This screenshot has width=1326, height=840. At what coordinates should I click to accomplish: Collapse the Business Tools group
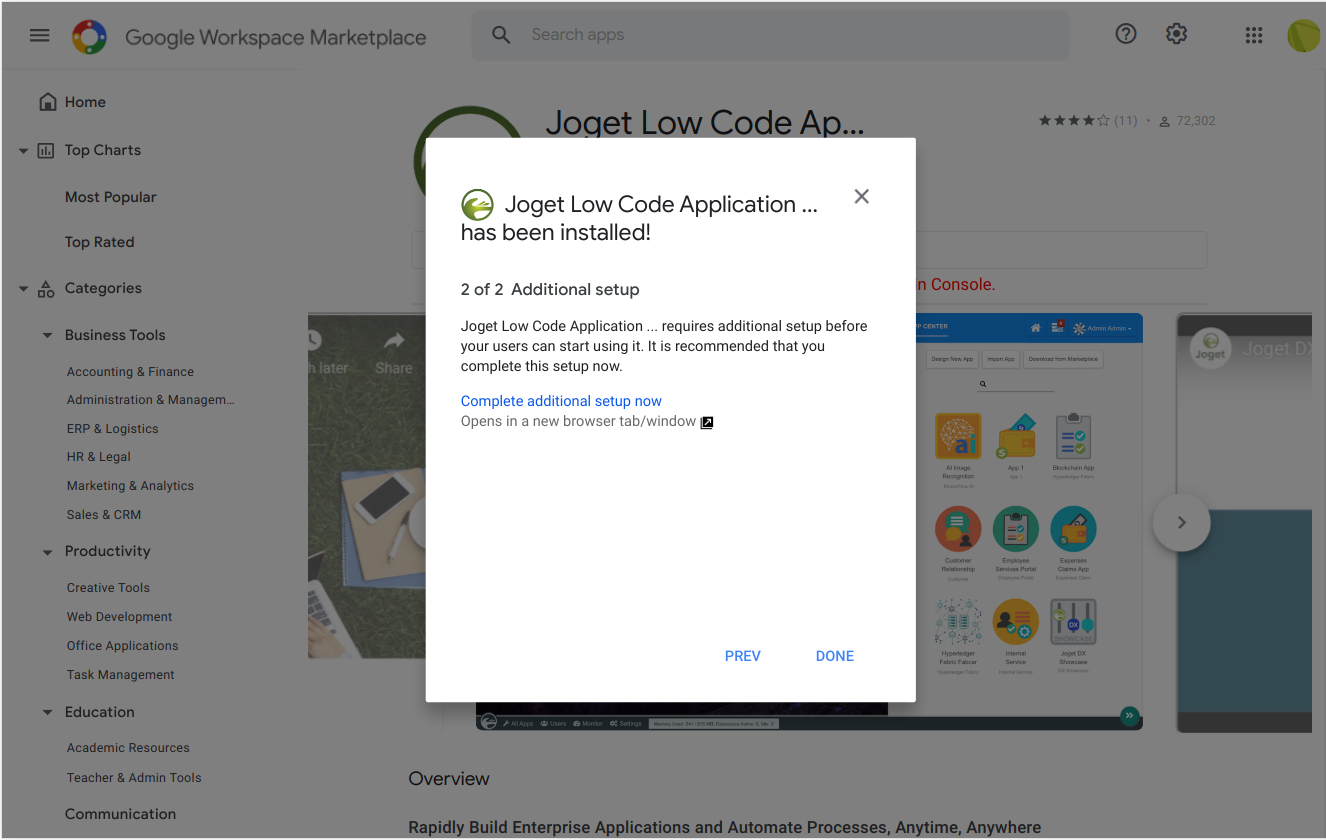pos(47,336)
